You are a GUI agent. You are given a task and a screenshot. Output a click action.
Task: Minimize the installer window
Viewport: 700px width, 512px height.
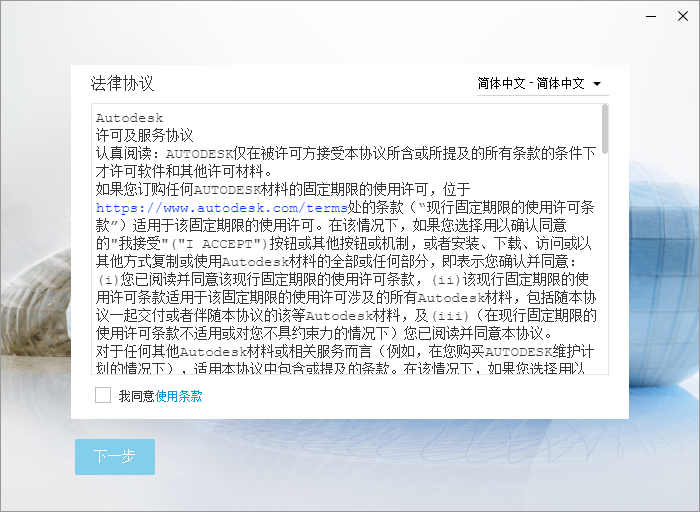(x=651, y=17)
